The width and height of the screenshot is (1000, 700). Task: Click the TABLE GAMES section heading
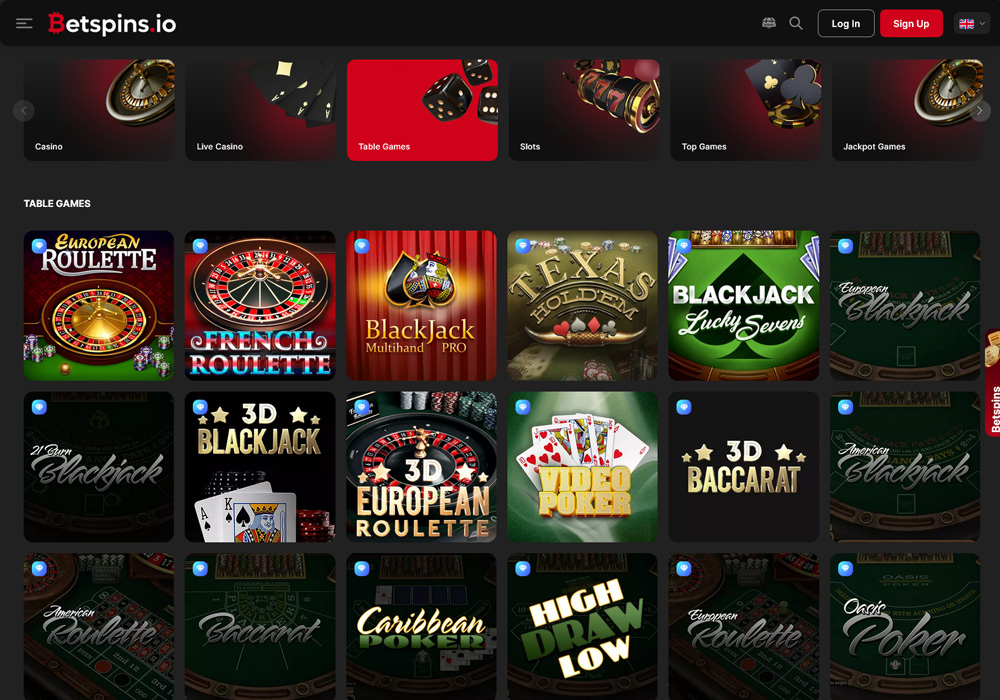(x=57, y=203)
